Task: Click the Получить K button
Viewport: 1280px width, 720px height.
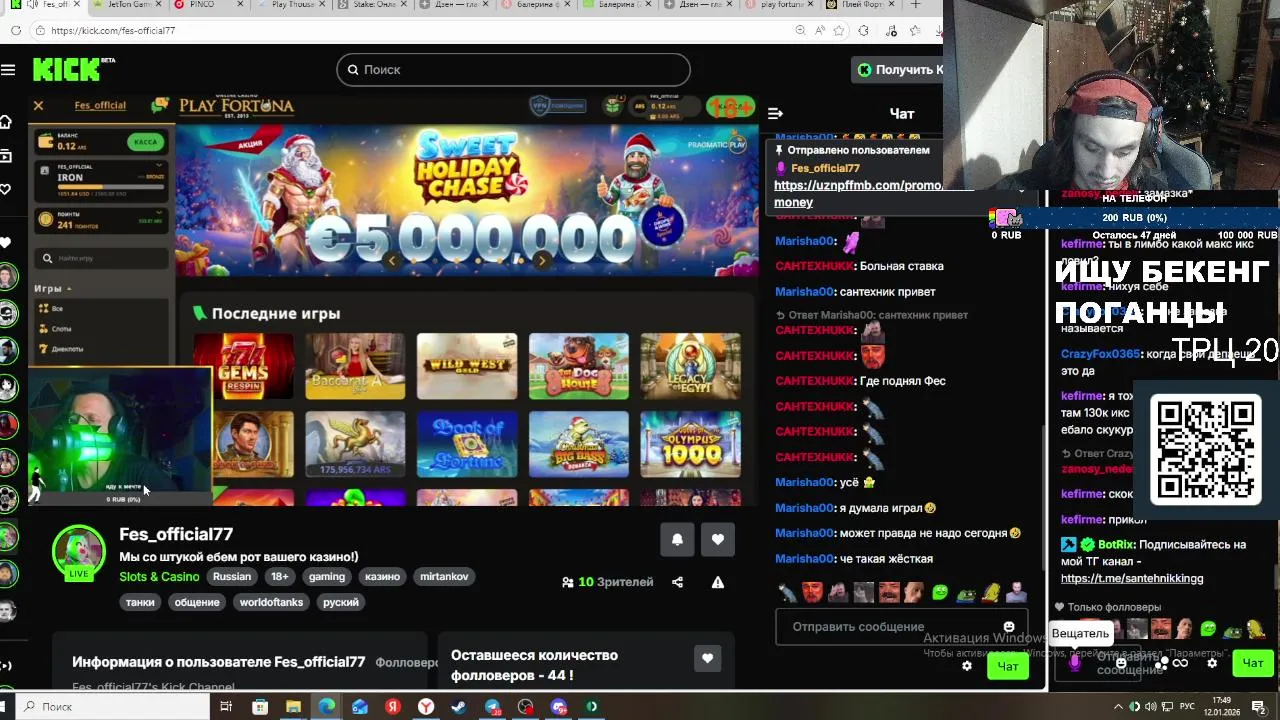Action: 897,69
